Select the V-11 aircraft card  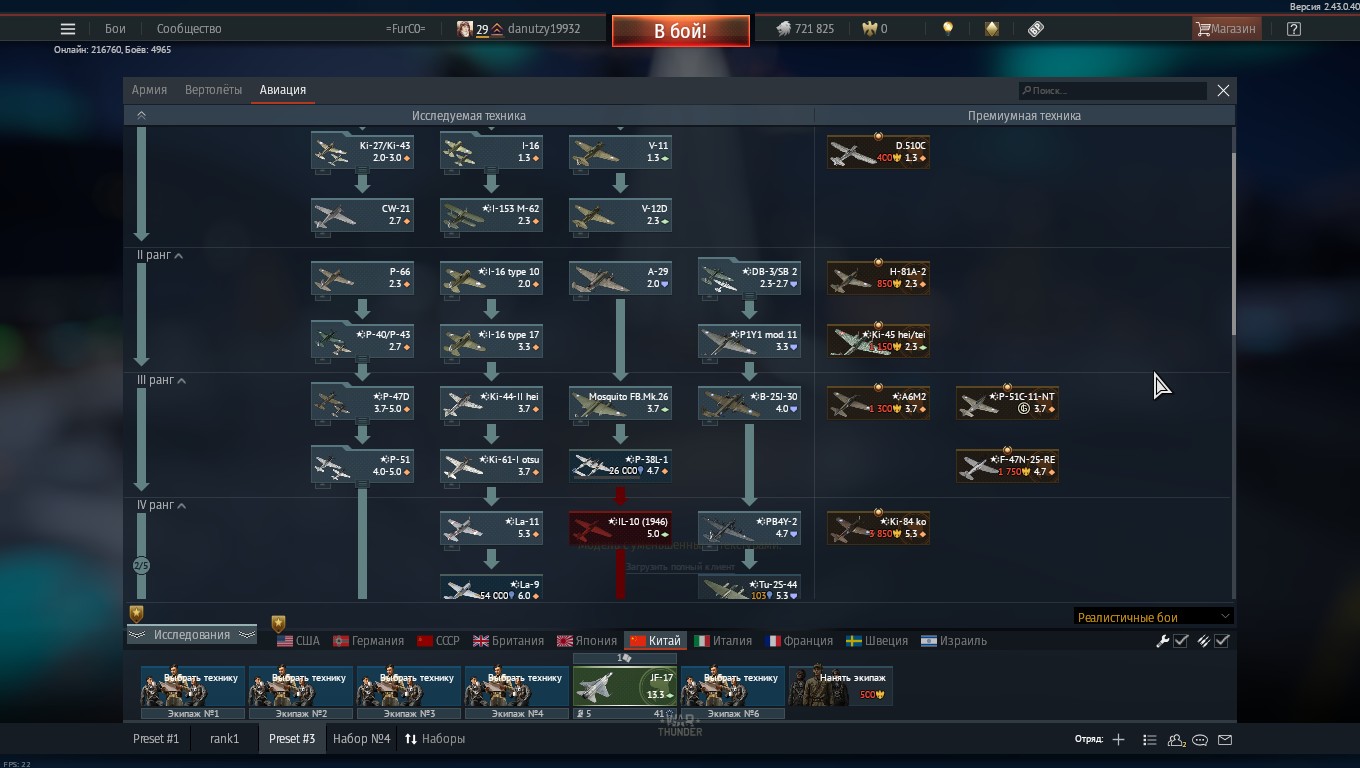tap(620, 152)
